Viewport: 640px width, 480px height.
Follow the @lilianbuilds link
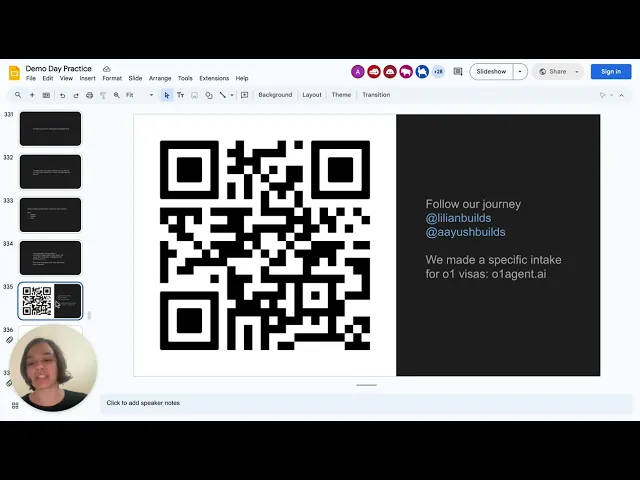tap(458, 218)
